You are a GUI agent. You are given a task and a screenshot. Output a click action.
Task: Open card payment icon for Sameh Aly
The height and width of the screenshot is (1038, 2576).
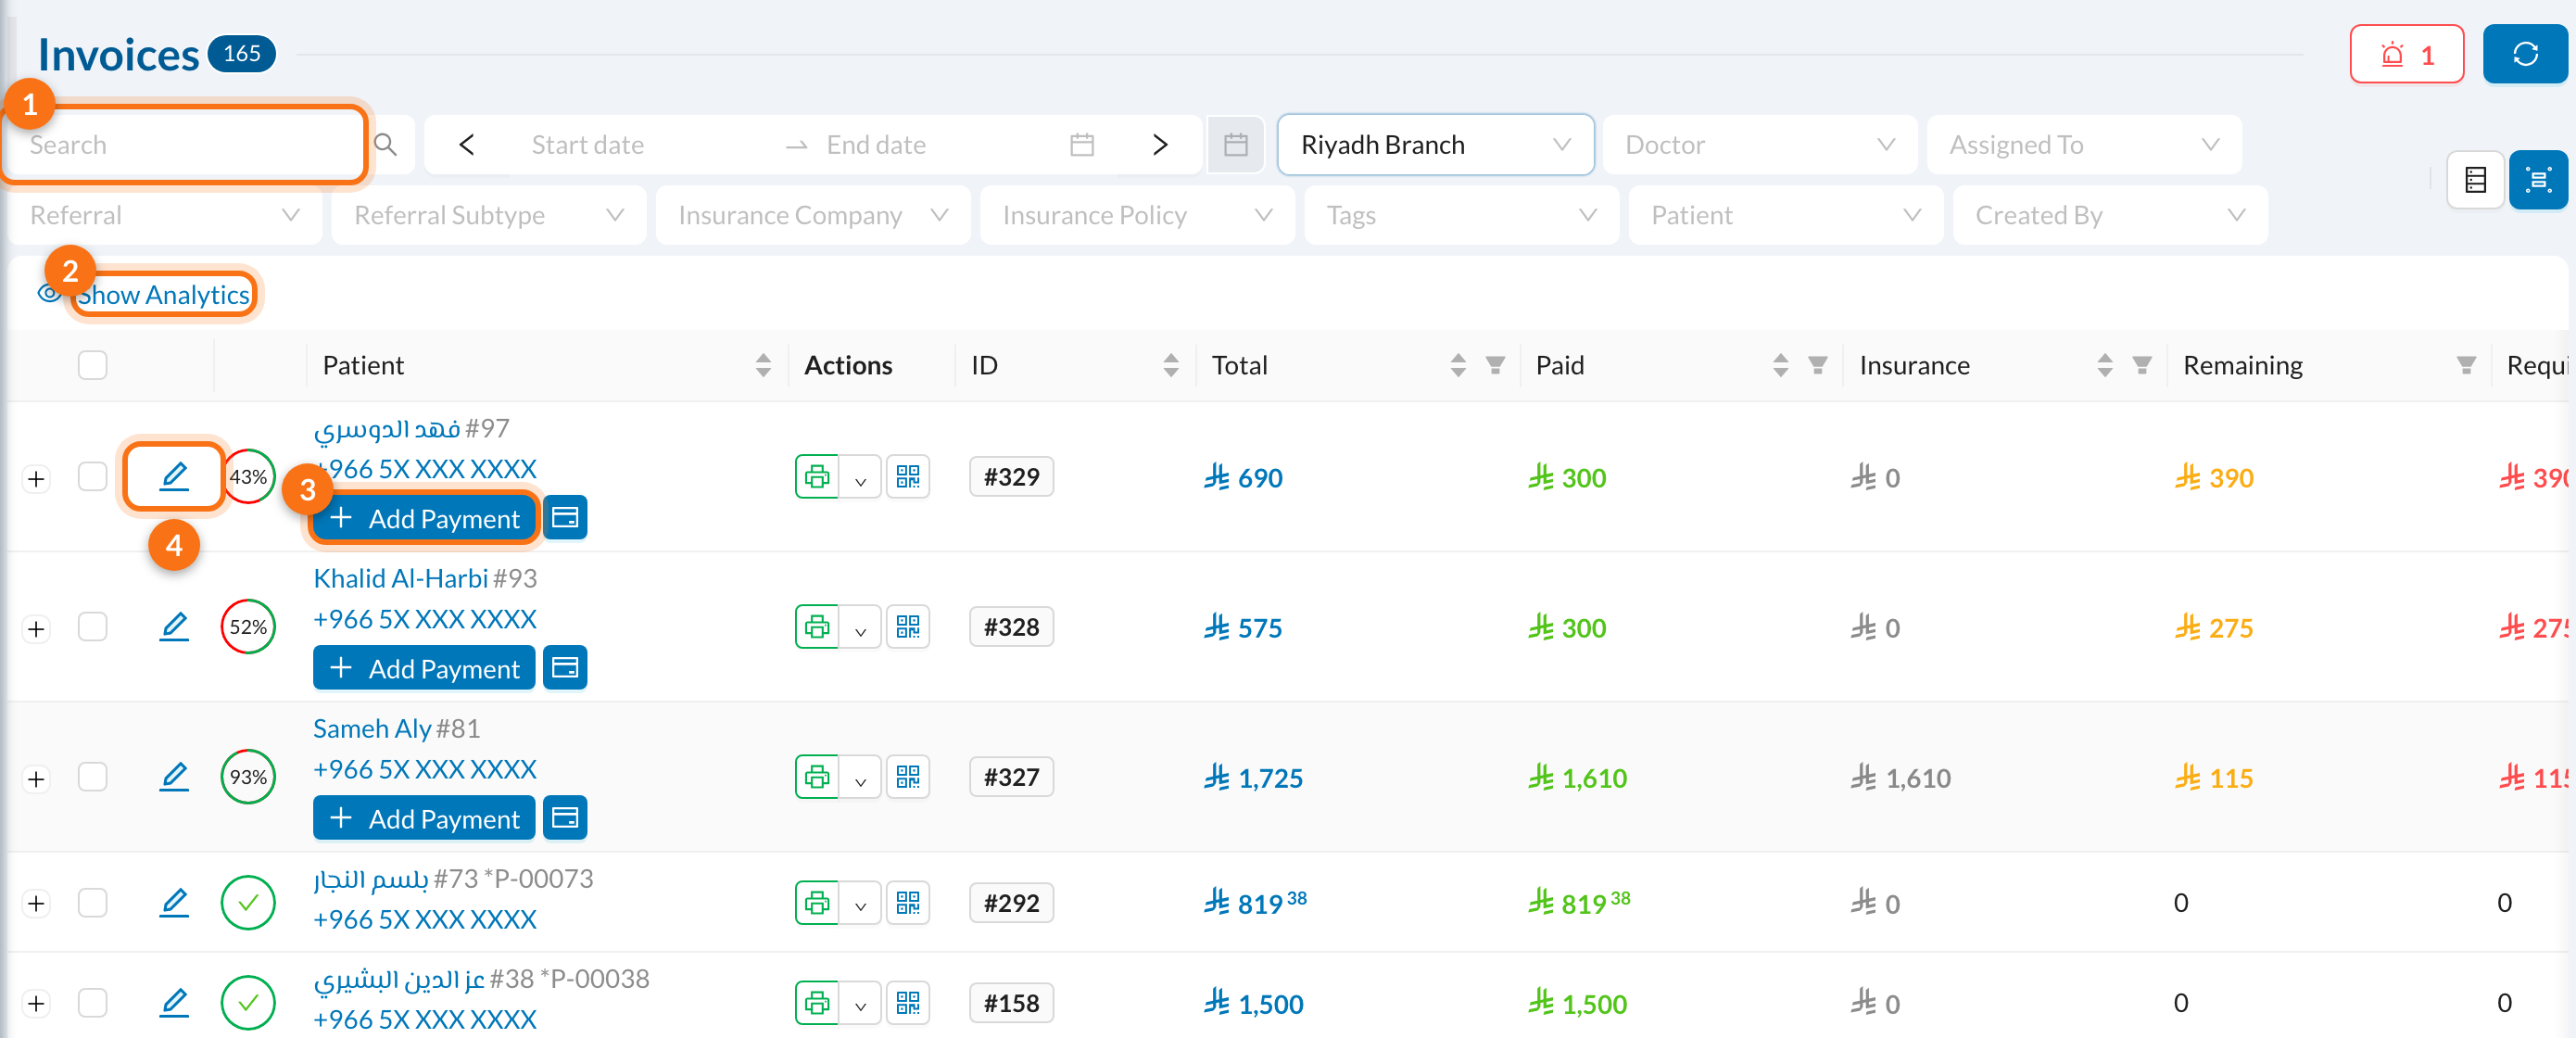(x=565, y=818)
